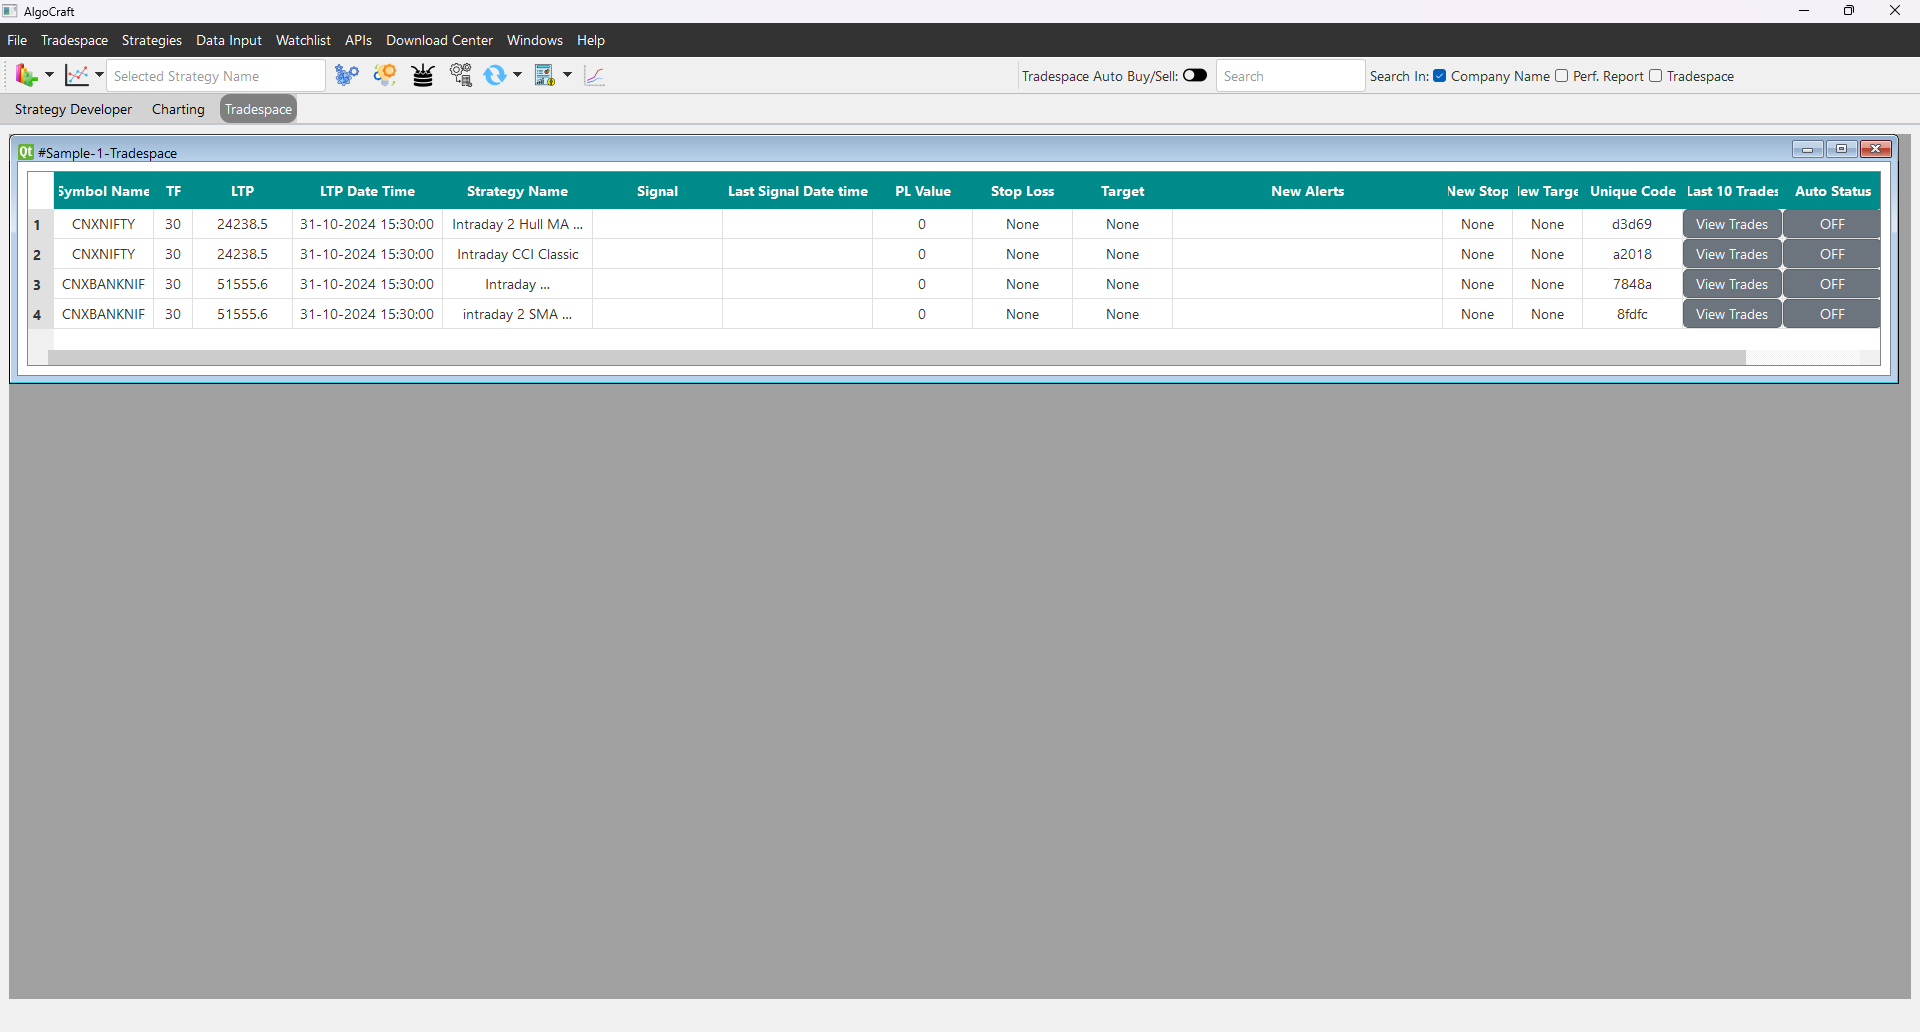The height and width of the screenshot is (1032, 1920).
Task: Open the File menu
Action: click(17, 40)
